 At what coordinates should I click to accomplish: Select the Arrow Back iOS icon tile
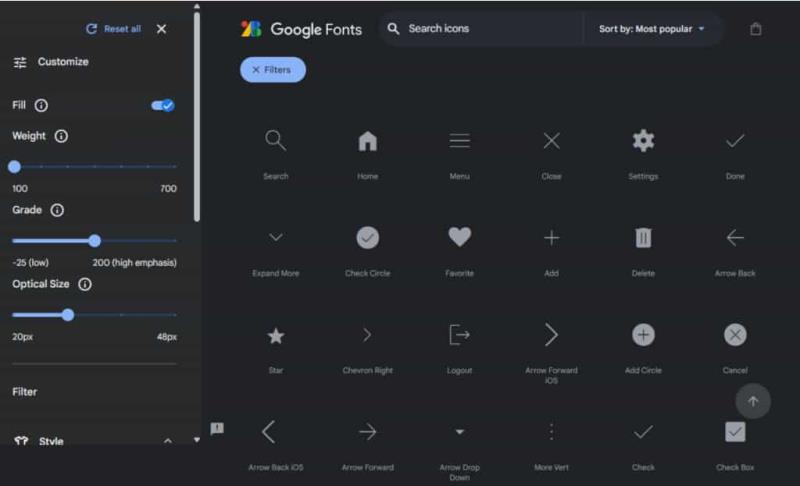coord(276,444)
